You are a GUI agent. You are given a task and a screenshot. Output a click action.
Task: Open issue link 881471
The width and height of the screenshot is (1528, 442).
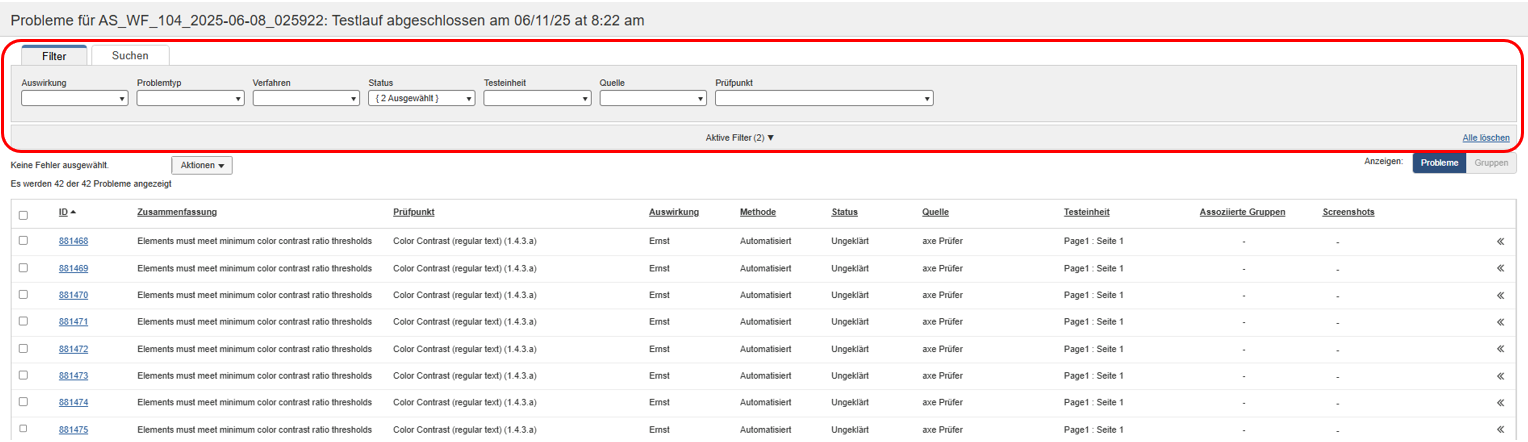[x=73, y=322]
